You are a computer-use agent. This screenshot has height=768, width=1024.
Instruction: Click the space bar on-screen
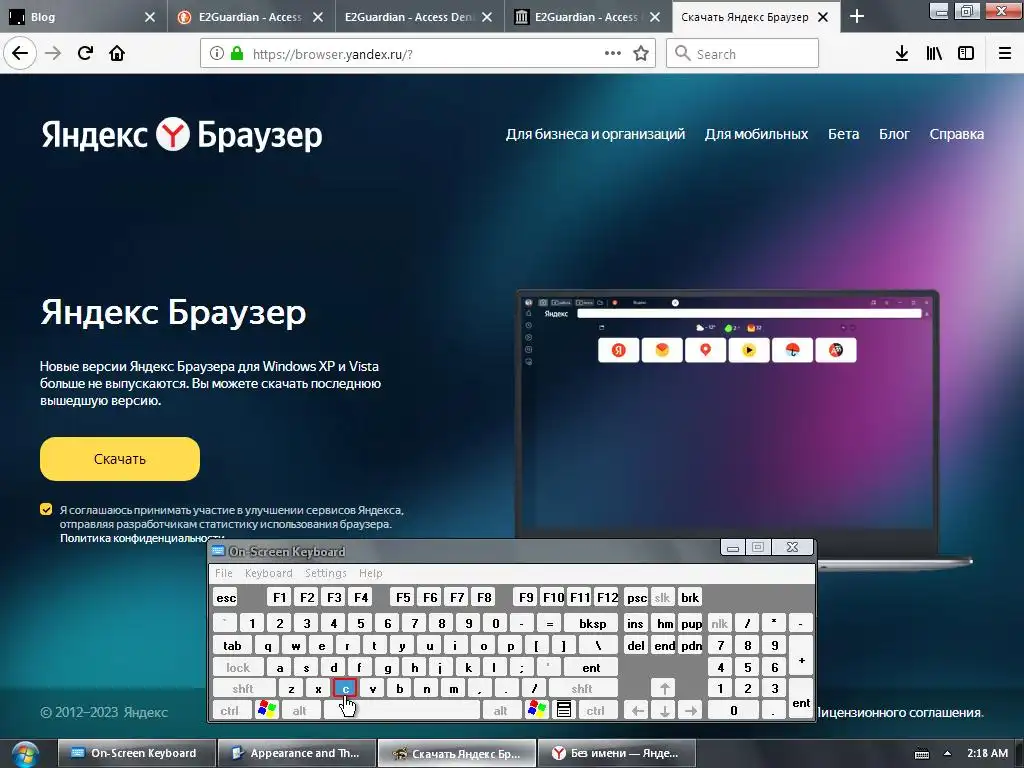(x=402, y=711)
